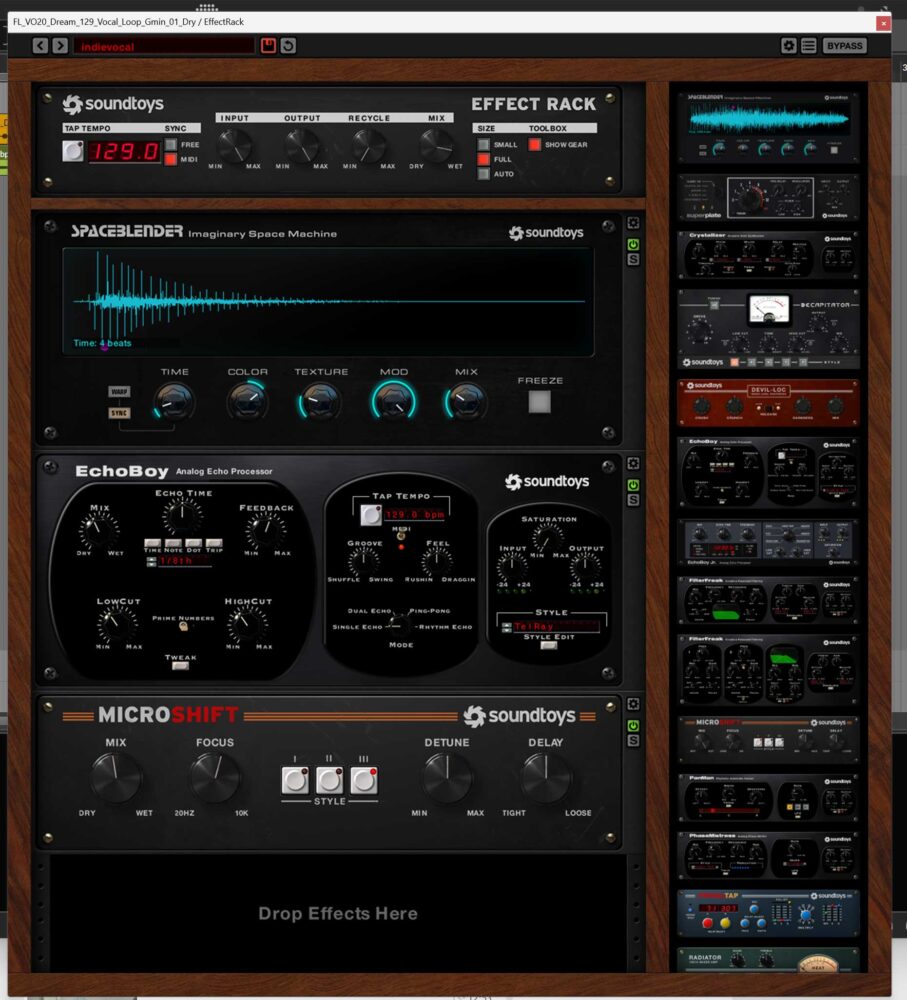Solo the SpaceBlender effect

point(633,260)
